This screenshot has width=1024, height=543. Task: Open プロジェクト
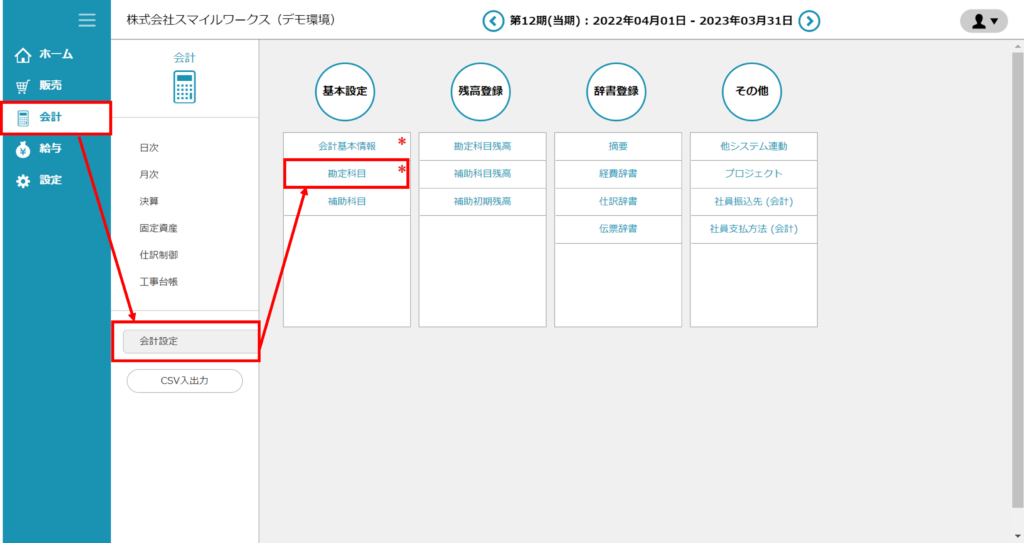point(754,174)
